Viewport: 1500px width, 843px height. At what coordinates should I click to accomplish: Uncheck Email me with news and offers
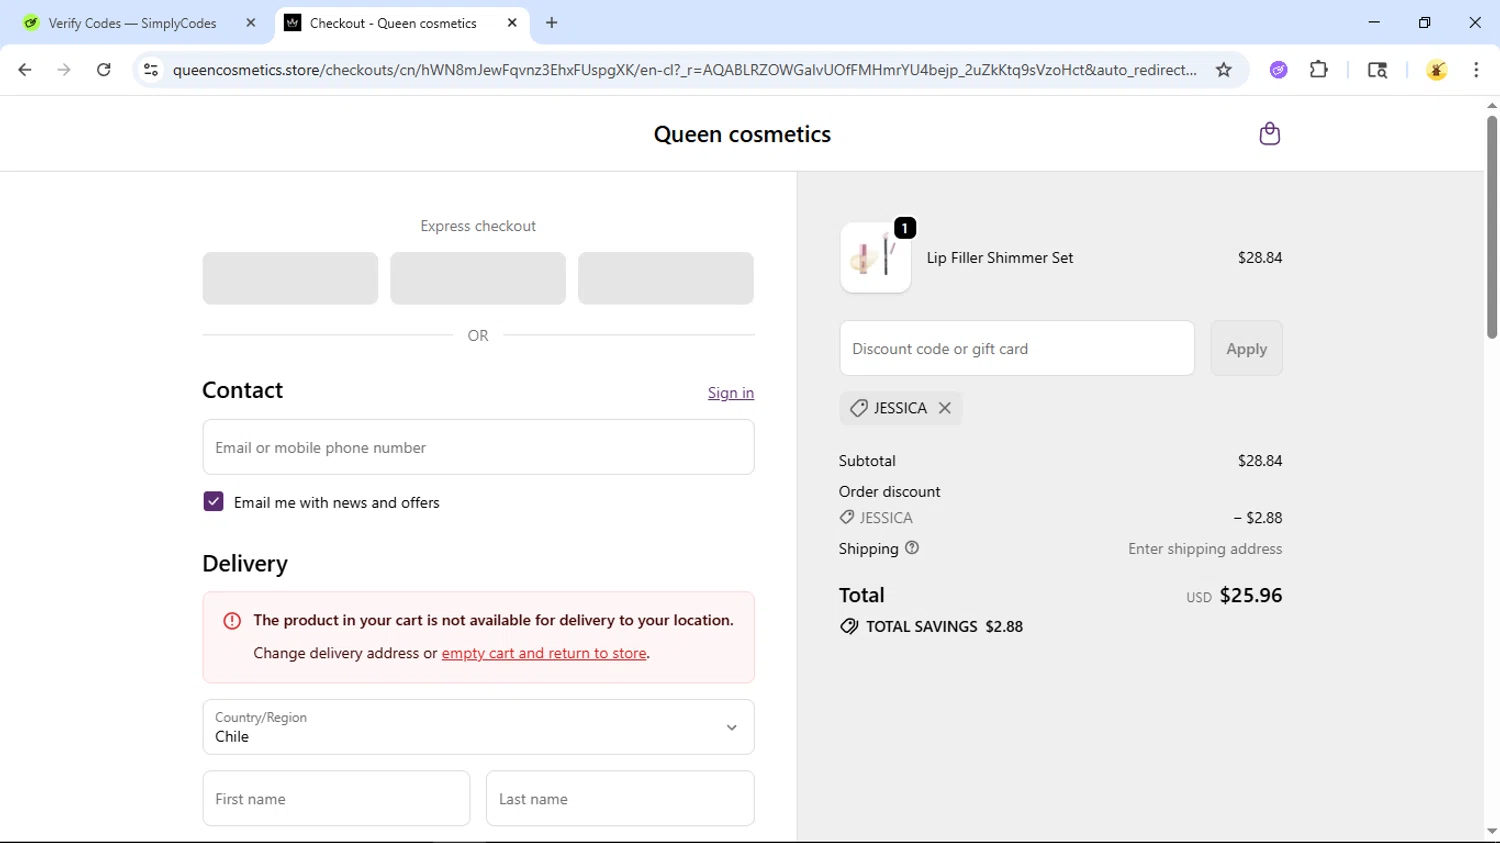[x=213, y=502]
